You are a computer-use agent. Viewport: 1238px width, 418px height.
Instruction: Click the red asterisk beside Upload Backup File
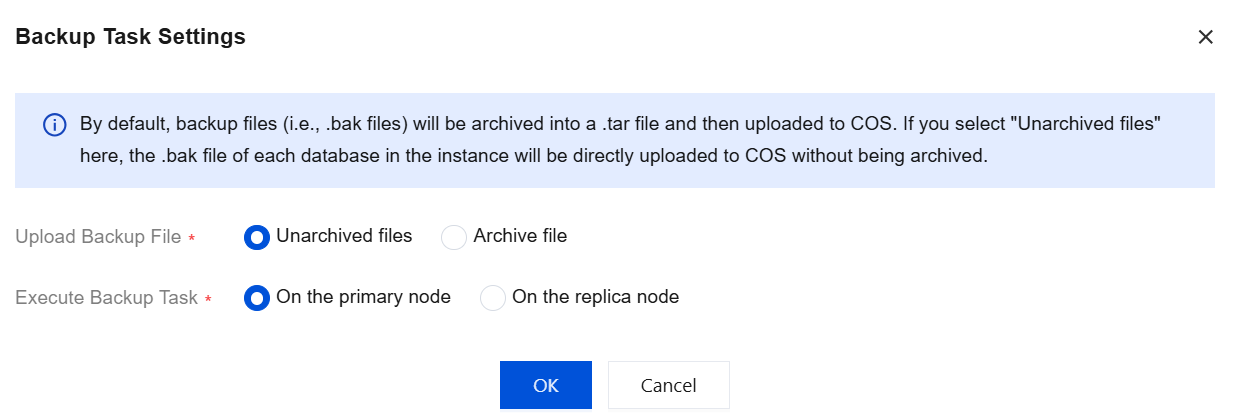click(191, 239)
